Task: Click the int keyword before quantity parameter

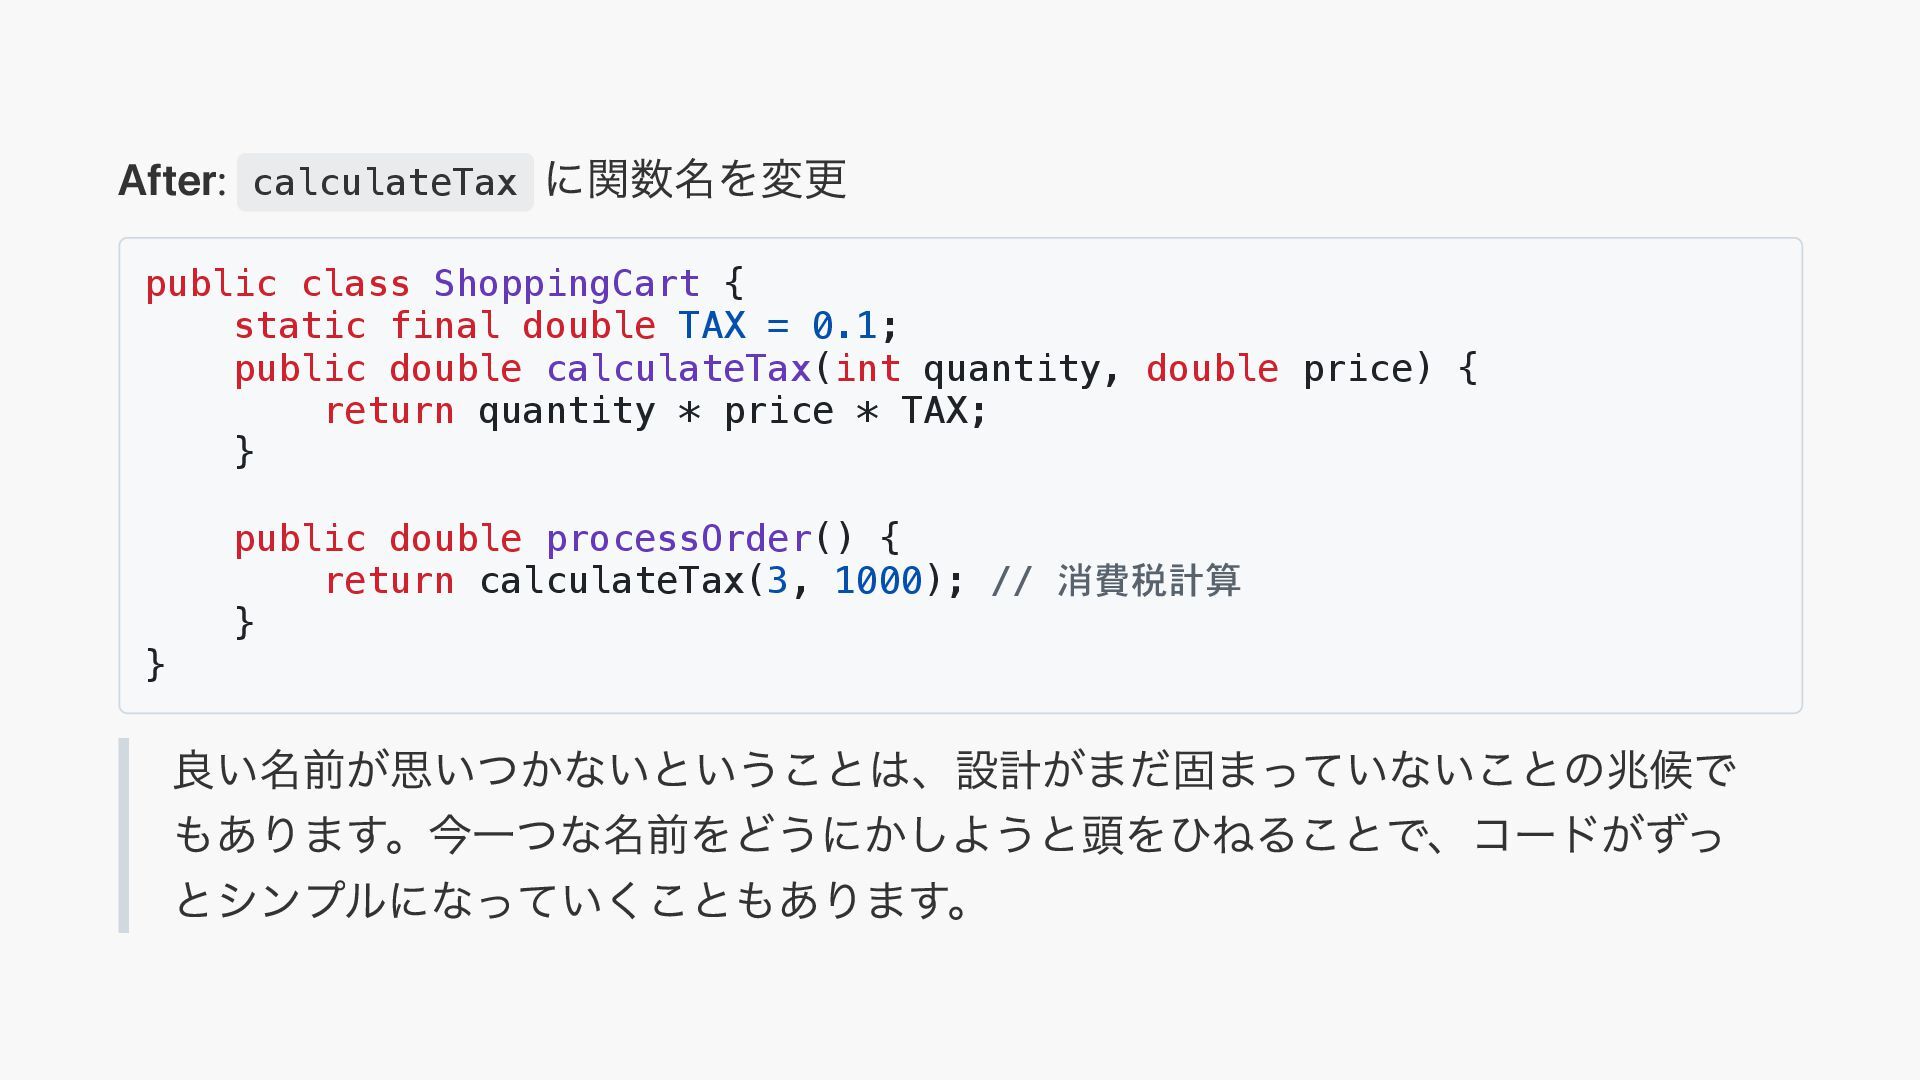Action: [867, 369]
